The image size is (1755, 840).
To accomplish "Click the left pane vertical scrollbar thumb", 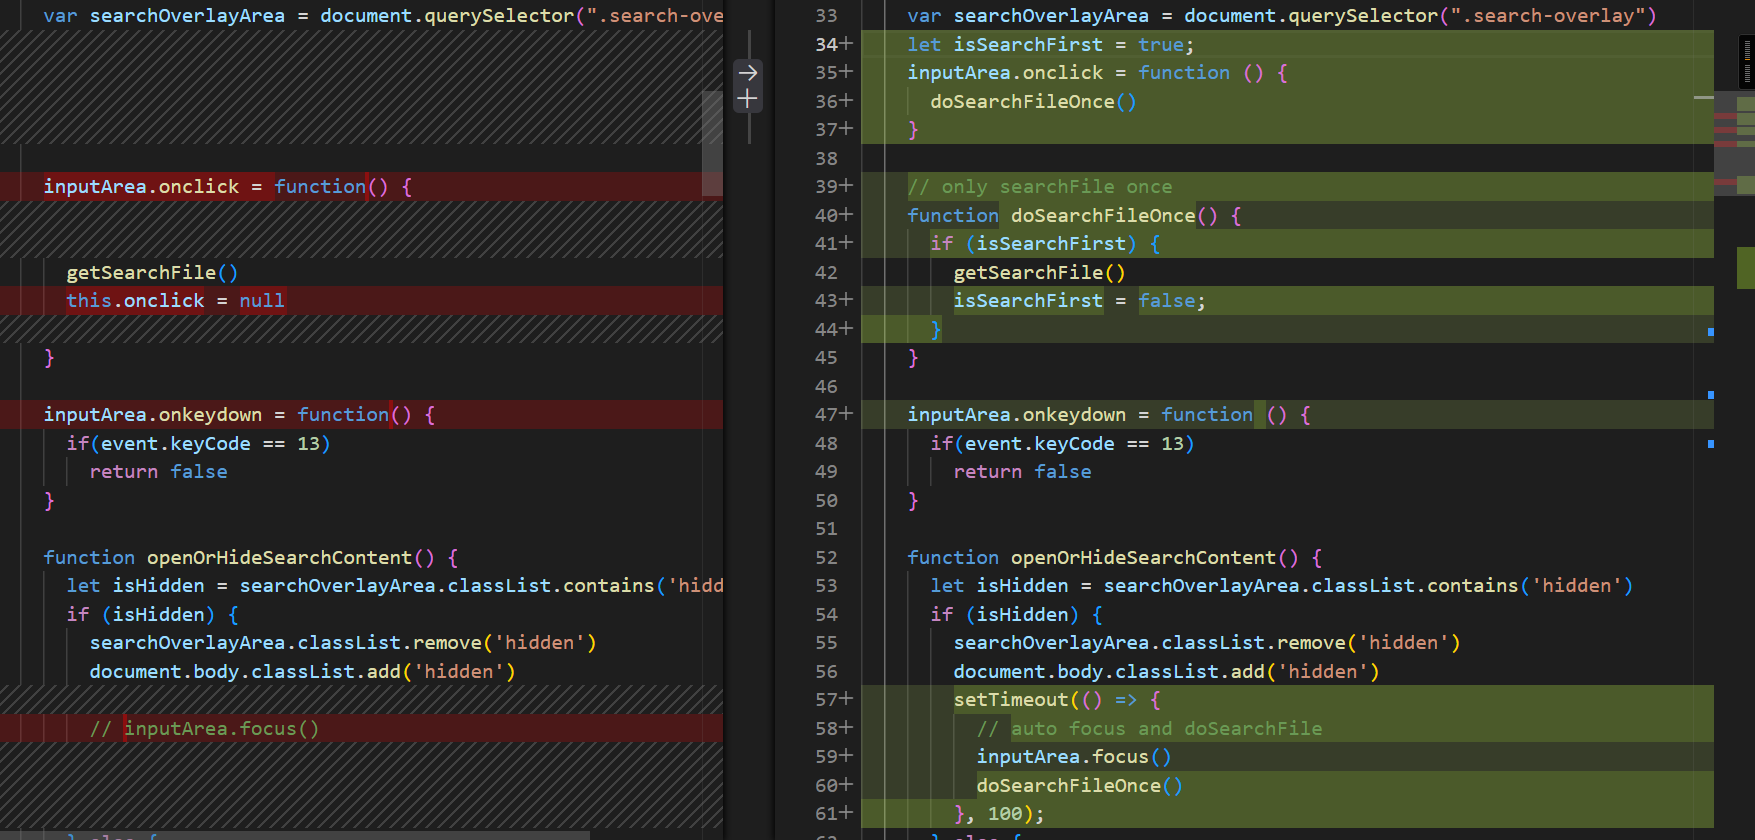I will tap(712, 143).
